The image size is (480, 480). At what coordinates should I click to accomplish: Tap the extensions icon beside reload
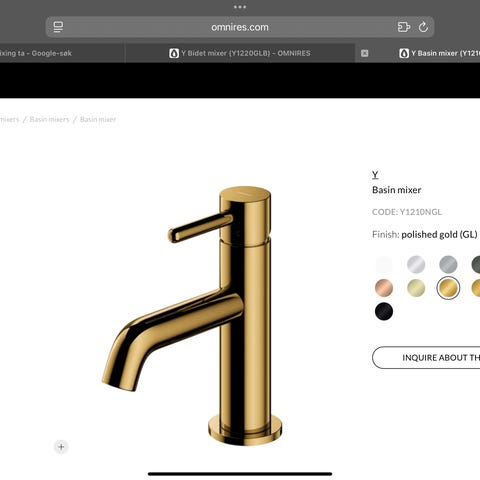click(404, 27)
